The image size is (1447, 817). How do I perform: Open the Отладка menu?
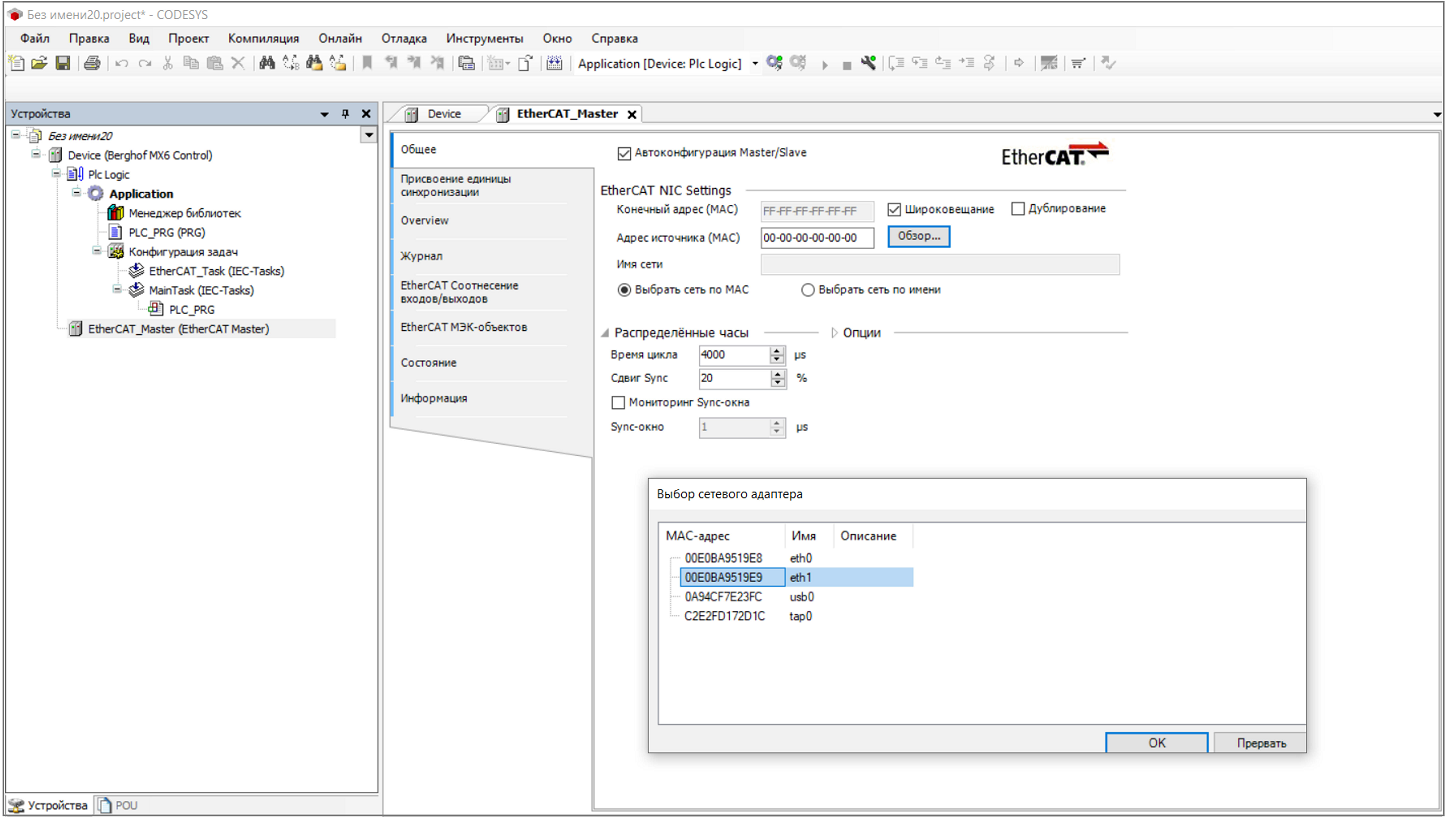[404, 38]
